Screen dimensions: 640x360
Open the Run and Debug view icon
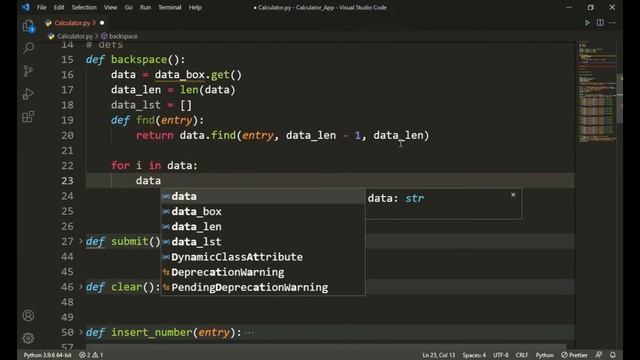coord(28,94)
